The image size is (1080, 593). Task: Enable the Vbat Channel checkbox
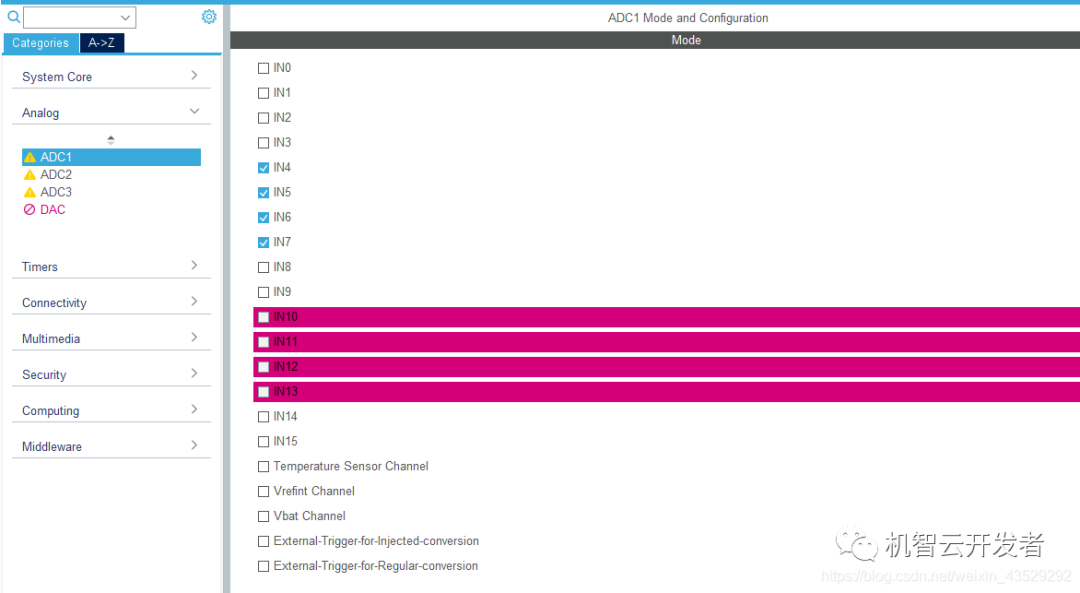(263, 516)
